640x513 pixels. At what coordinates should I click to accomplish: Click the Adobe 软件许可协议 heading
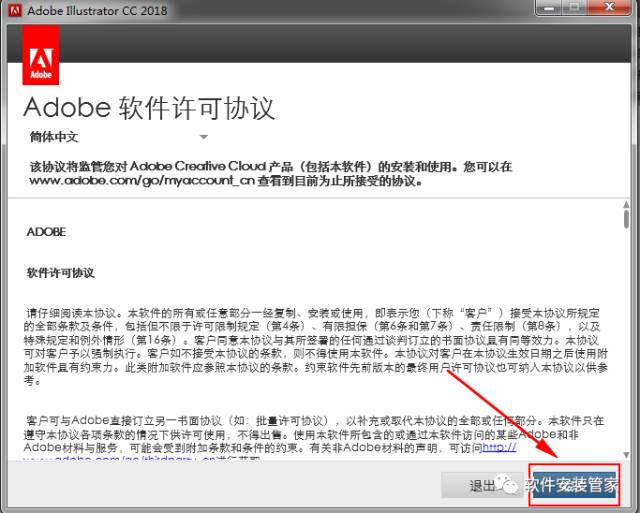click(149, 107)
